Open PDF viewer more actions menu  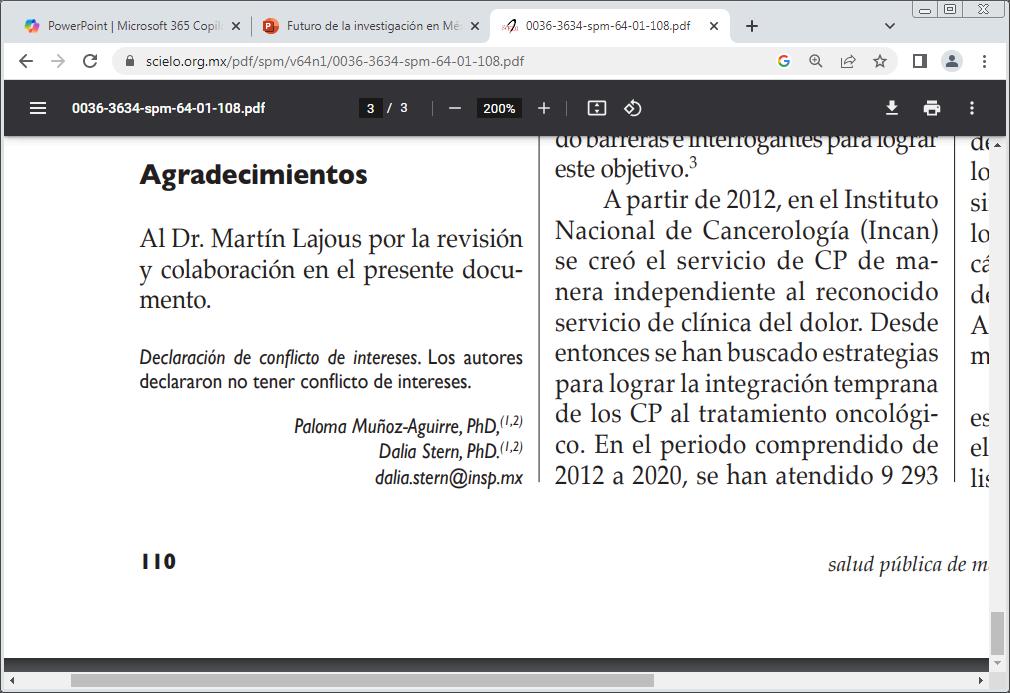pos(972,108)
